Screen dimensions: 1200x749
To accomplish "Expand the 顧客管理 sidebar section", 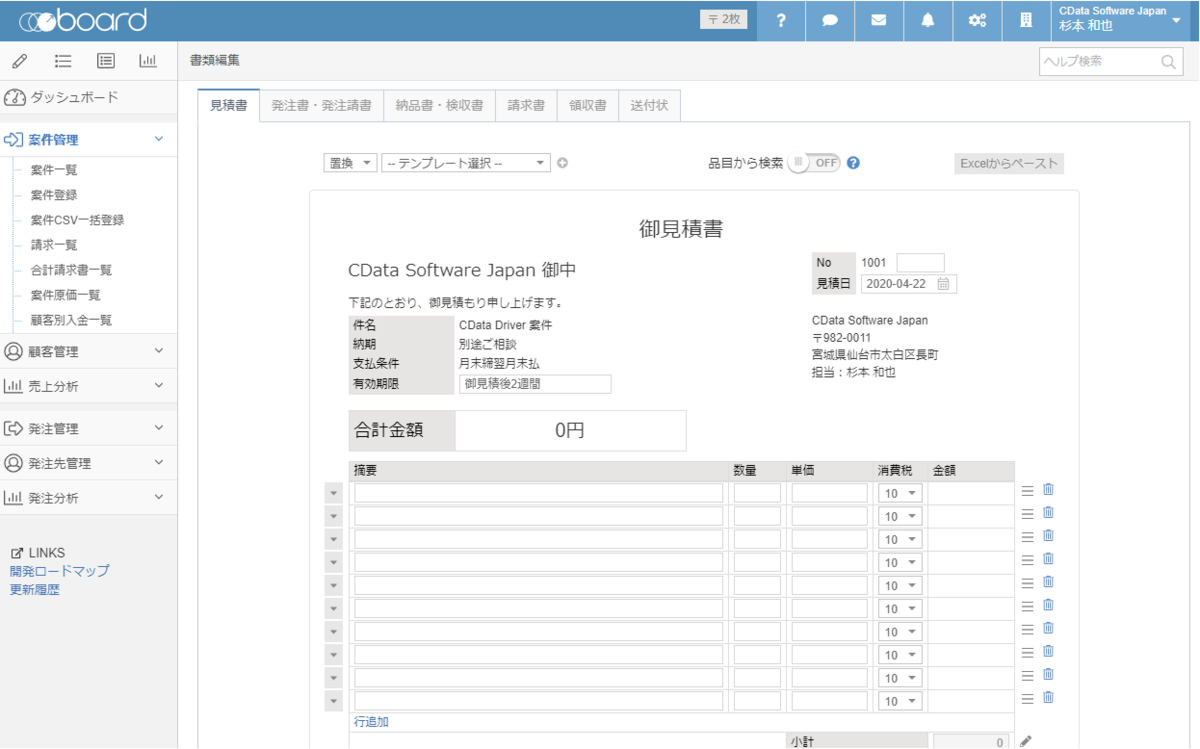I will pos(89,351).
